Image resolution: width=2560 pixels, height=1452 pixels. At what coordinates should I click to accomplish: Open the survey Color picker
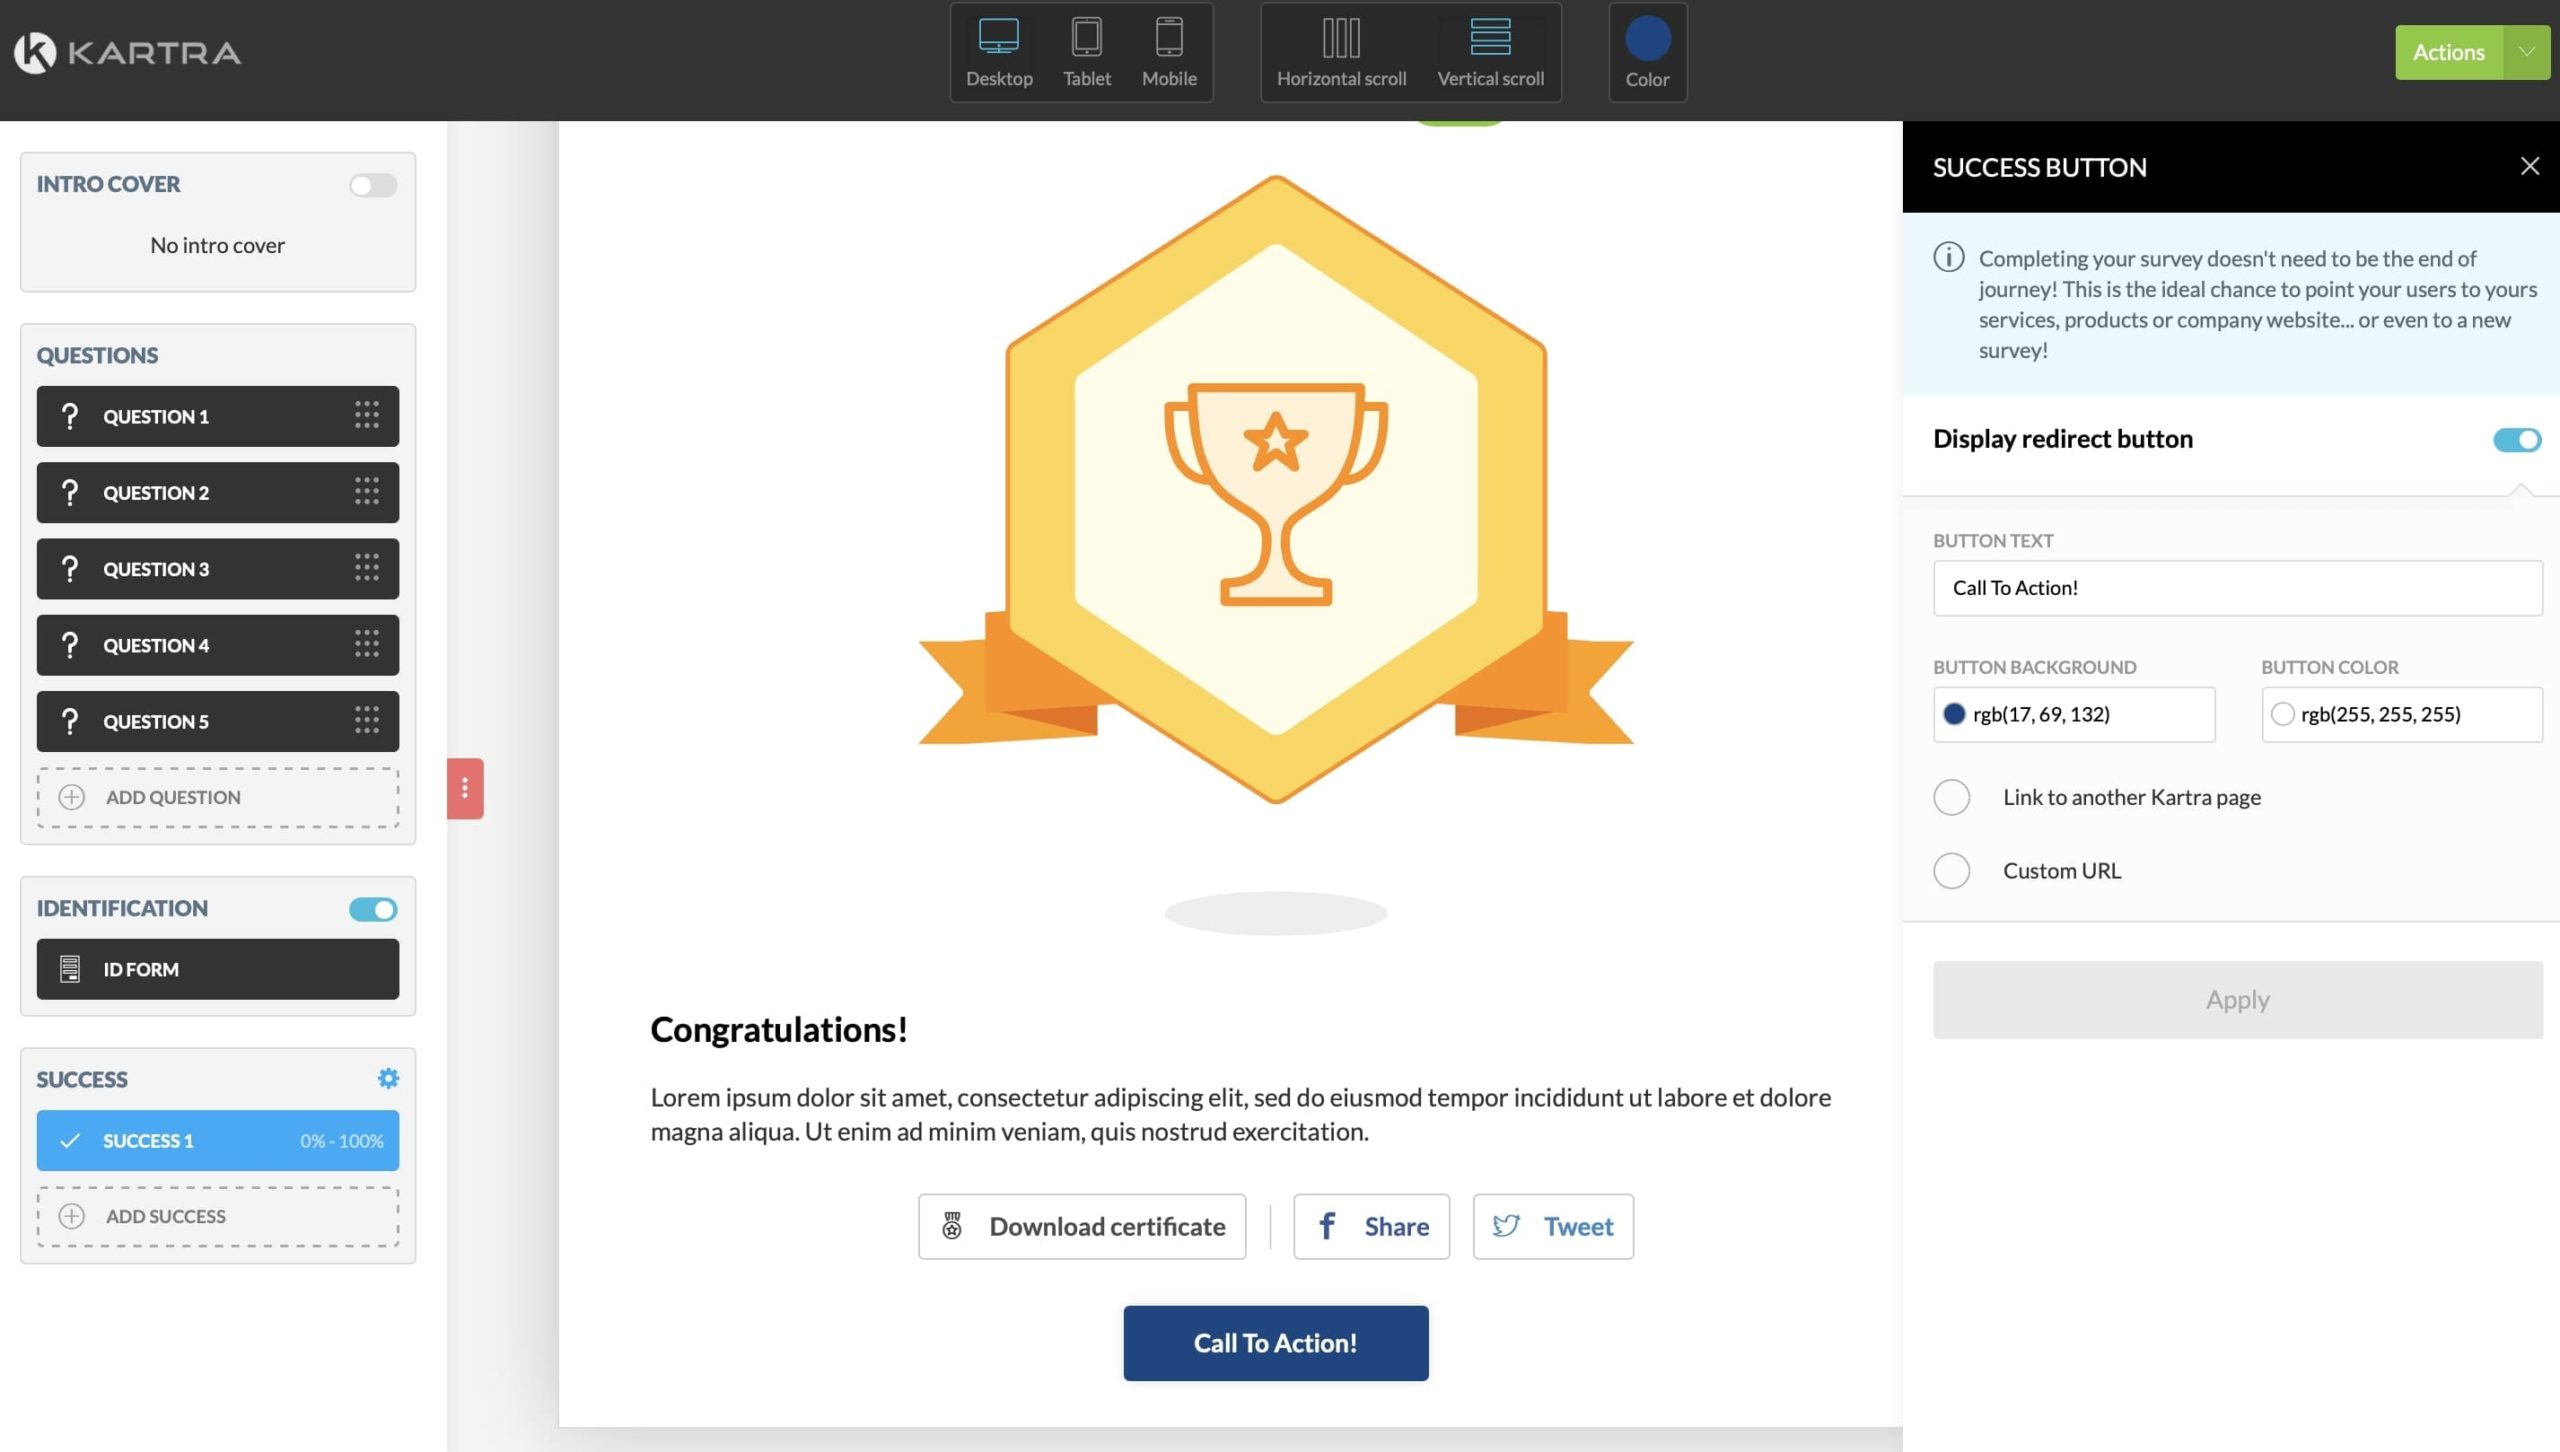[x=1647, y=53]
